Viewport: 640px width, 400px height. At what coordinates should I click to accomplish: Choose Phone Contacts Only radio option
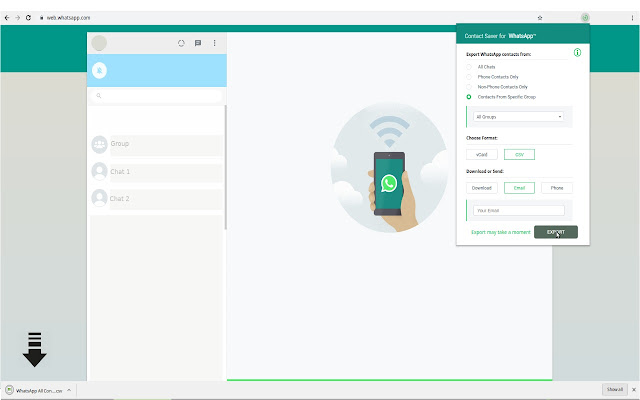tap(470, 76)
